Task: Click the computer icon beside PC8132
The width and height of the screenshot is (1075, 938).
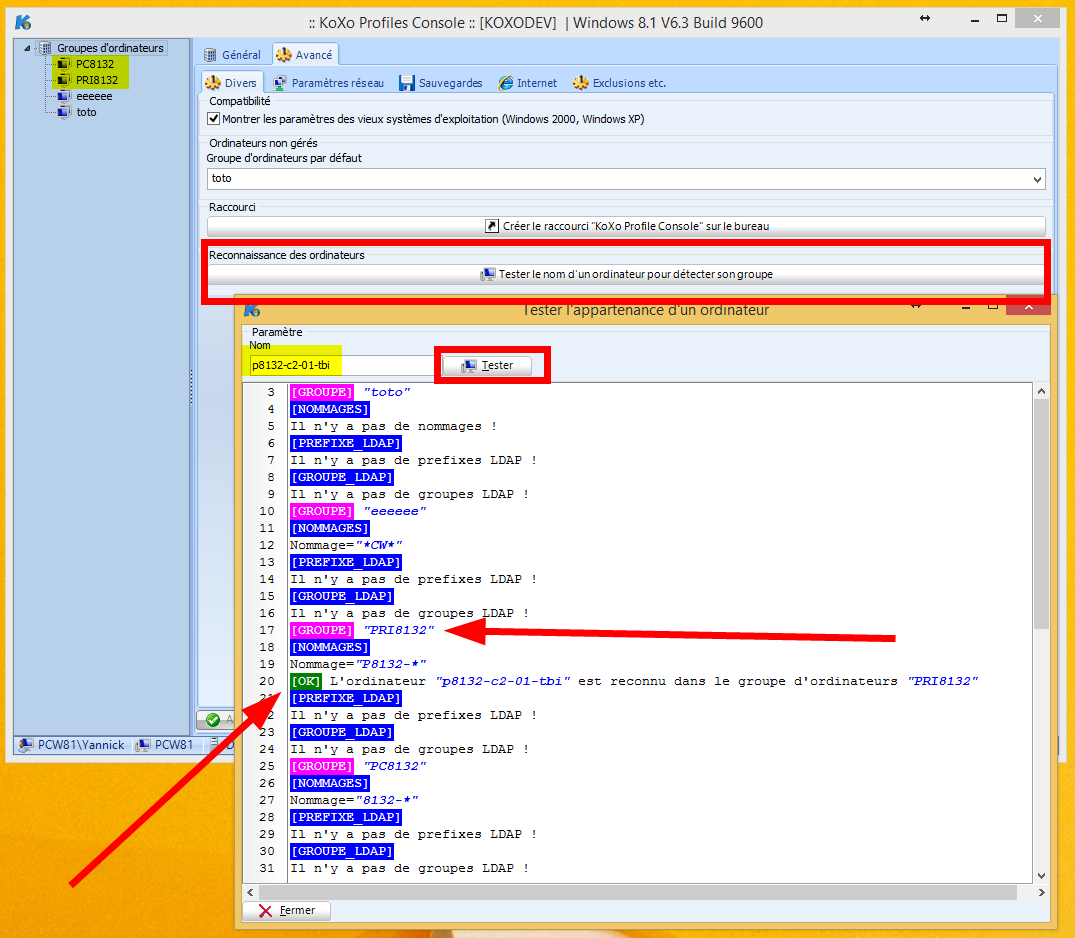Action: pos(64,64)
